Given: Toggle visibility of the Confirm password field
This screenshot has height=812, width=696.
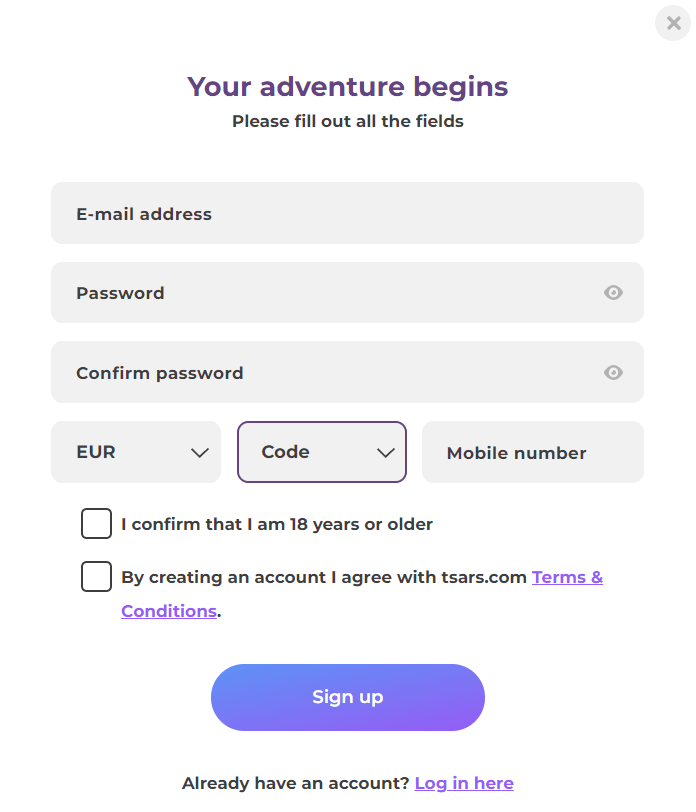Looking at the screenshot, I should pyautogui.click(x=613, y=373).
